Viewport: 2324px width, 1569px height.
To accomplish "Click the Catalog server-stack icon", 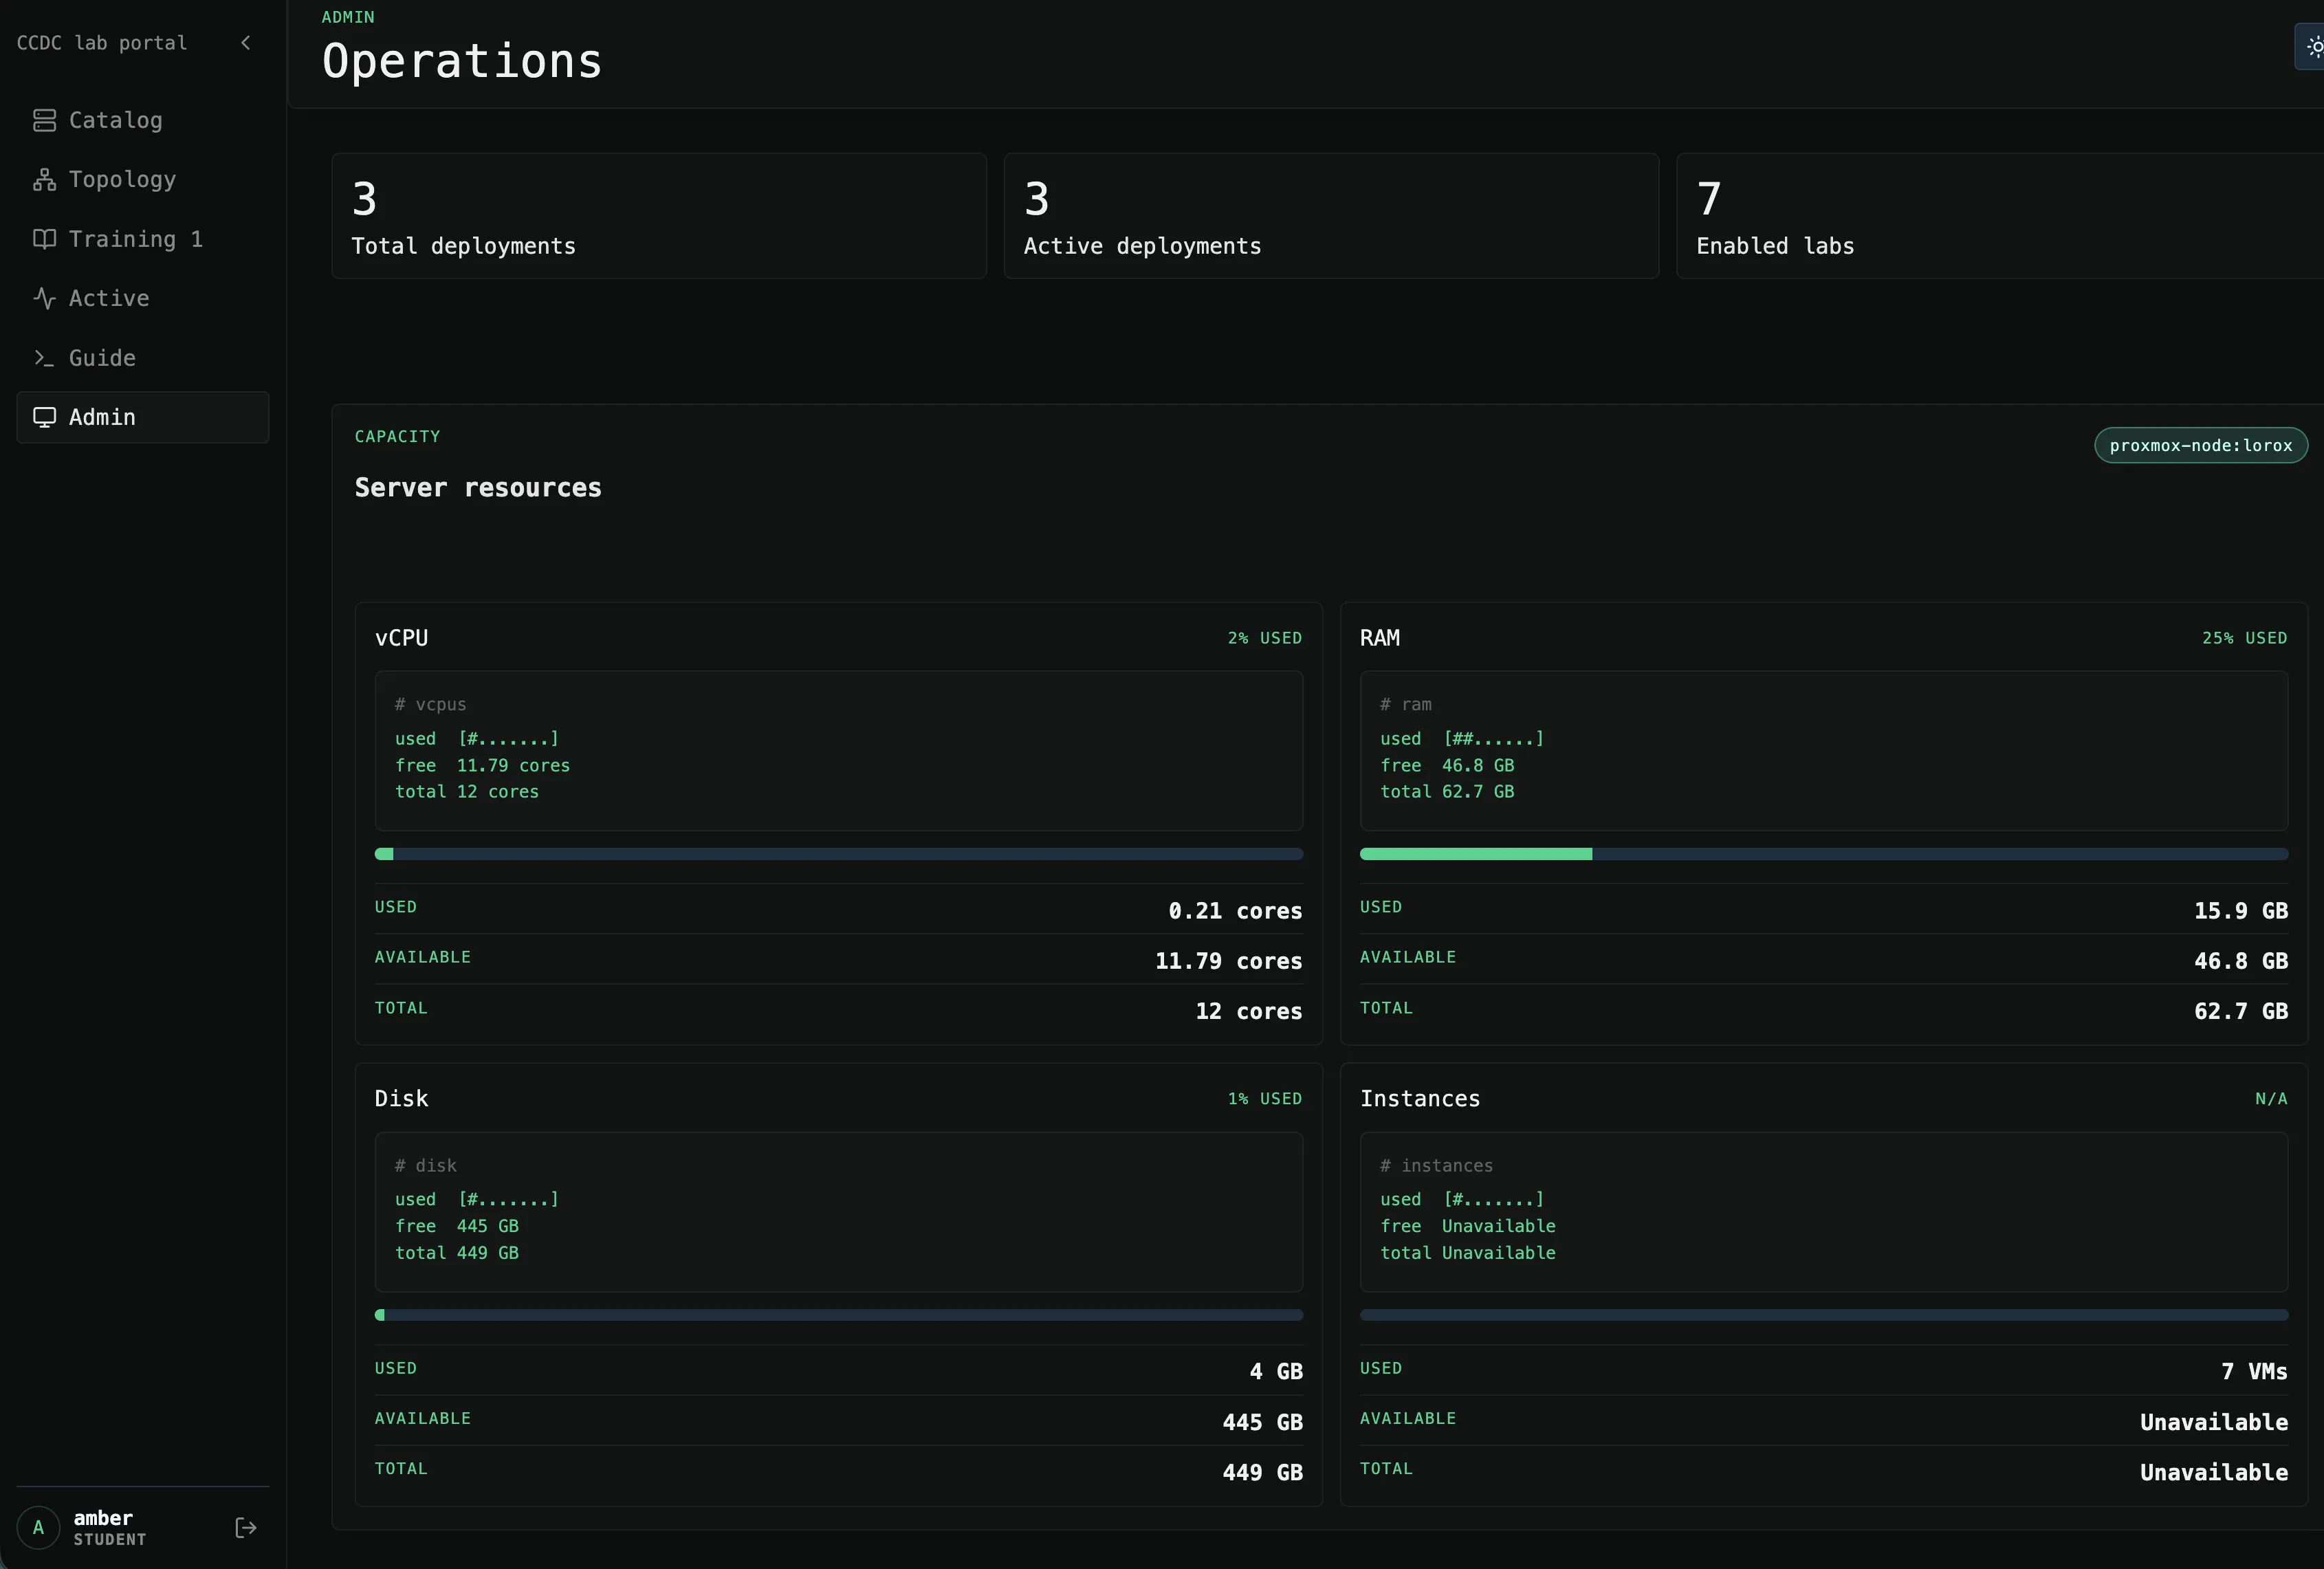I will 44,120.
